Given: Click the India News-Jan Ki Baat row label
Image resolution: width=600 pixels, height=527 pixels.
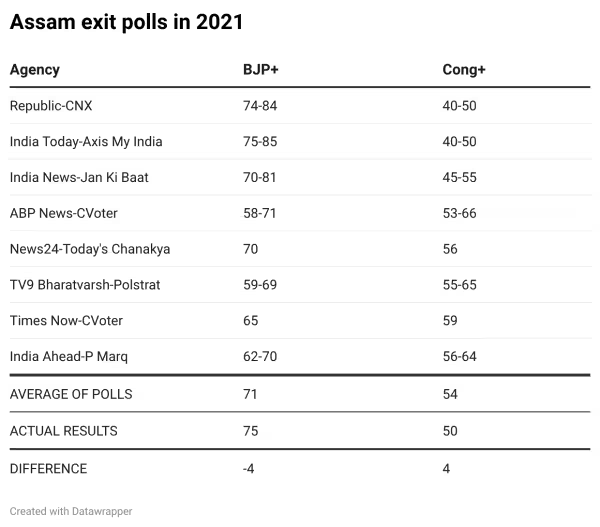Looking at the screenshot, I should click(x=79, y=177).
